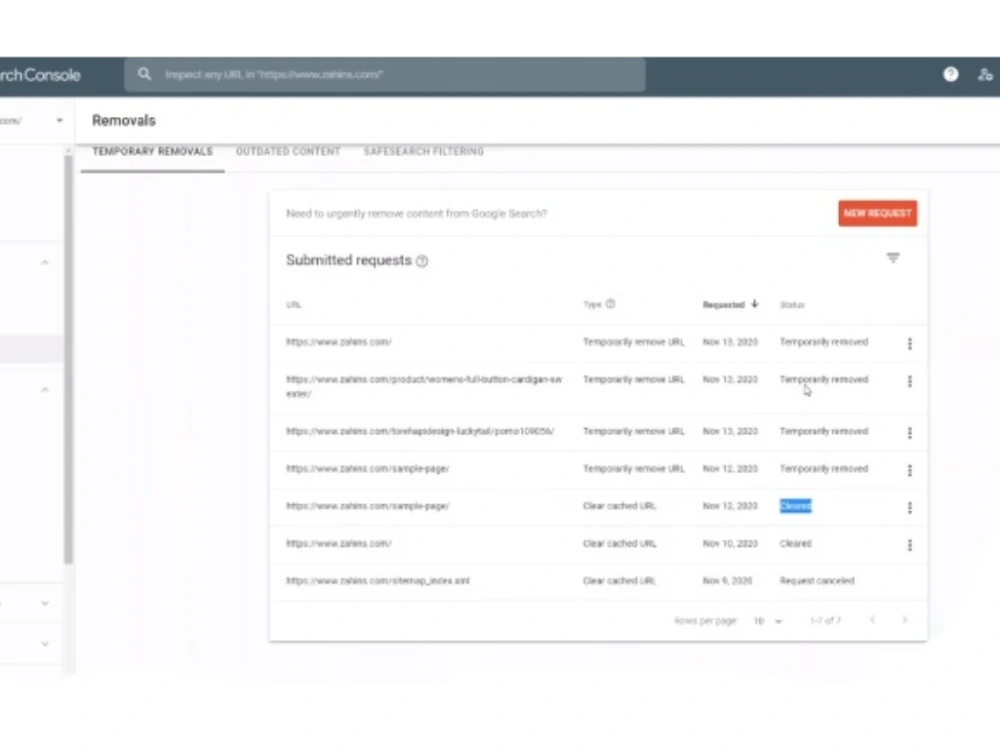Screen dimensions: 1000x750
Task: Click the Inspect any URL search field
Action: [x=385, y=75]
